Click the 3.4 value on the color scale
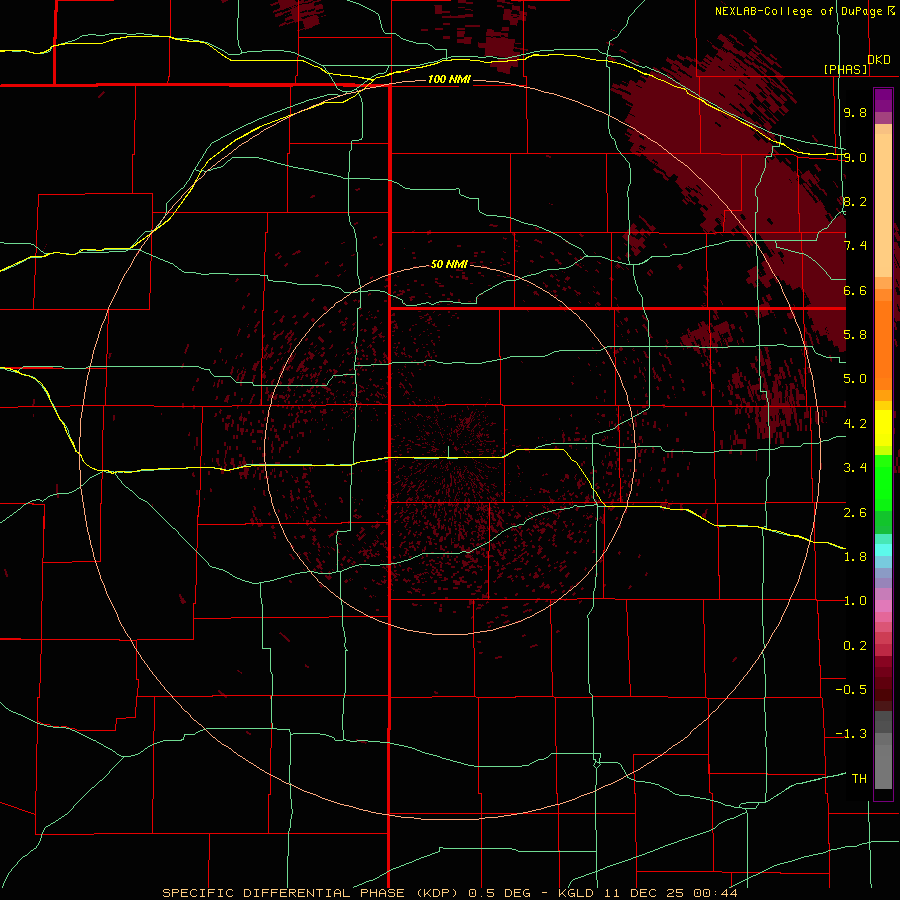 [855, 468]
